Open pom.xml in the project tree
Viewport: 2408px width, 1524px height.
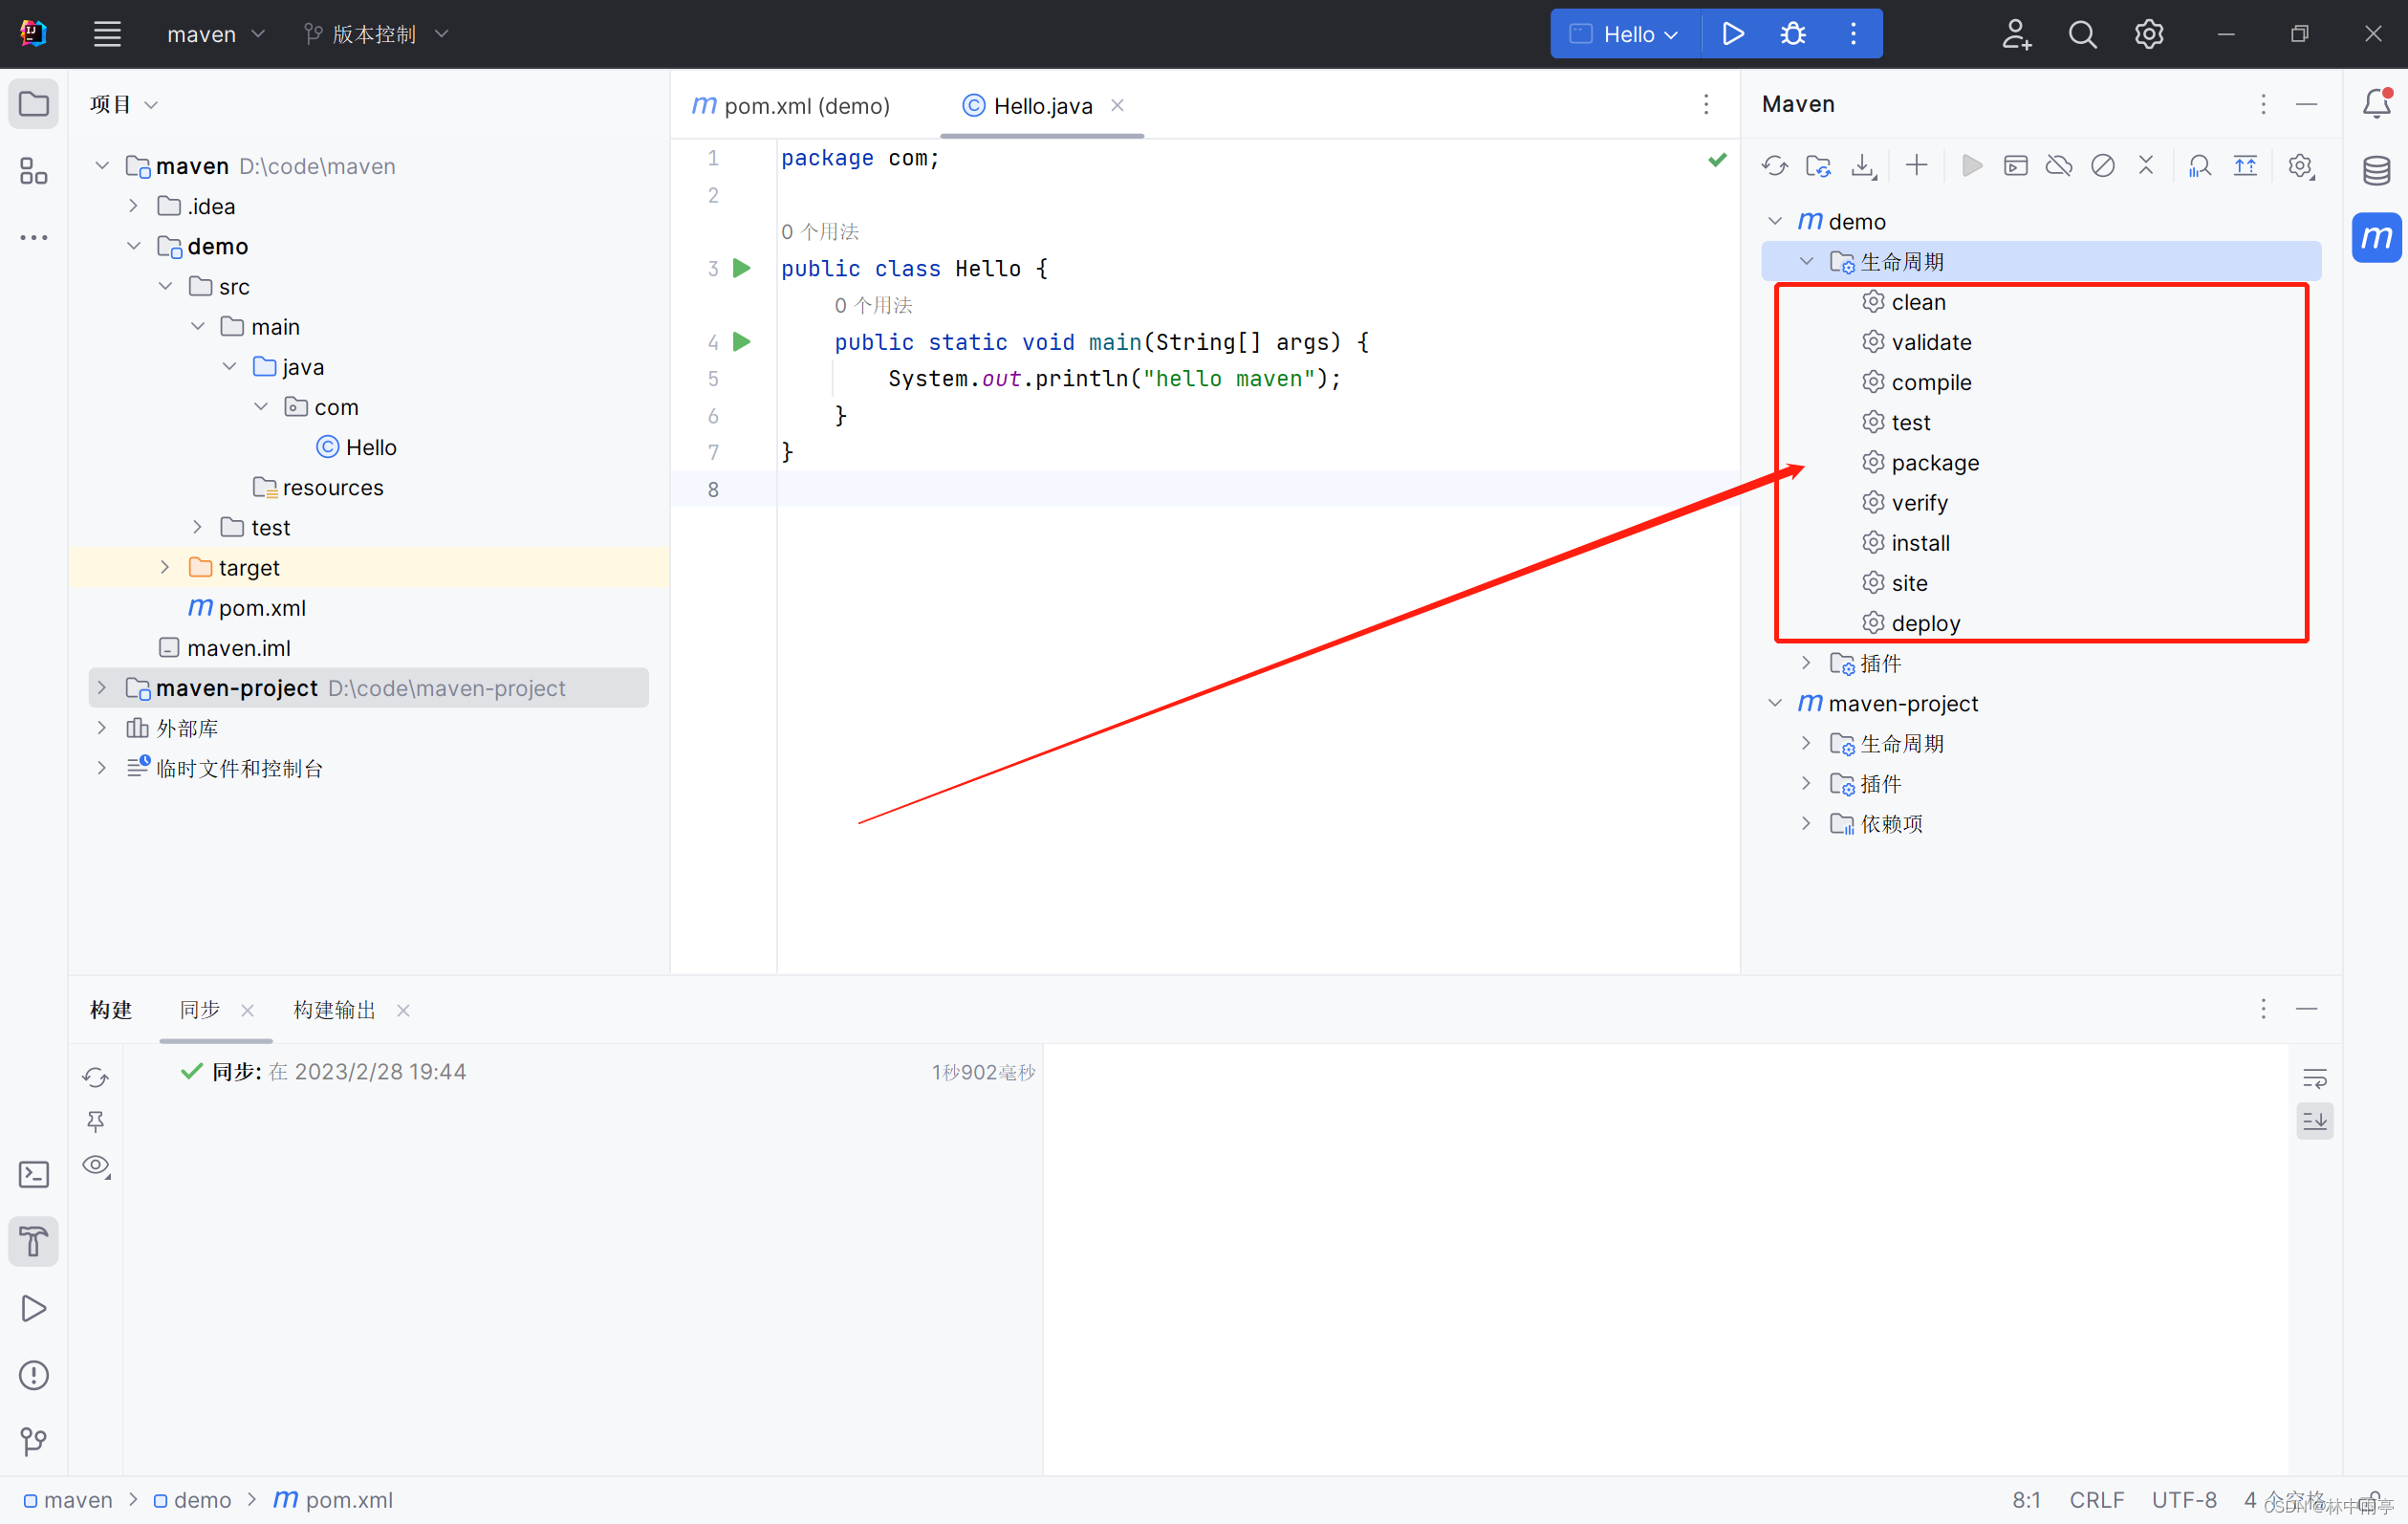coord(247,607)
